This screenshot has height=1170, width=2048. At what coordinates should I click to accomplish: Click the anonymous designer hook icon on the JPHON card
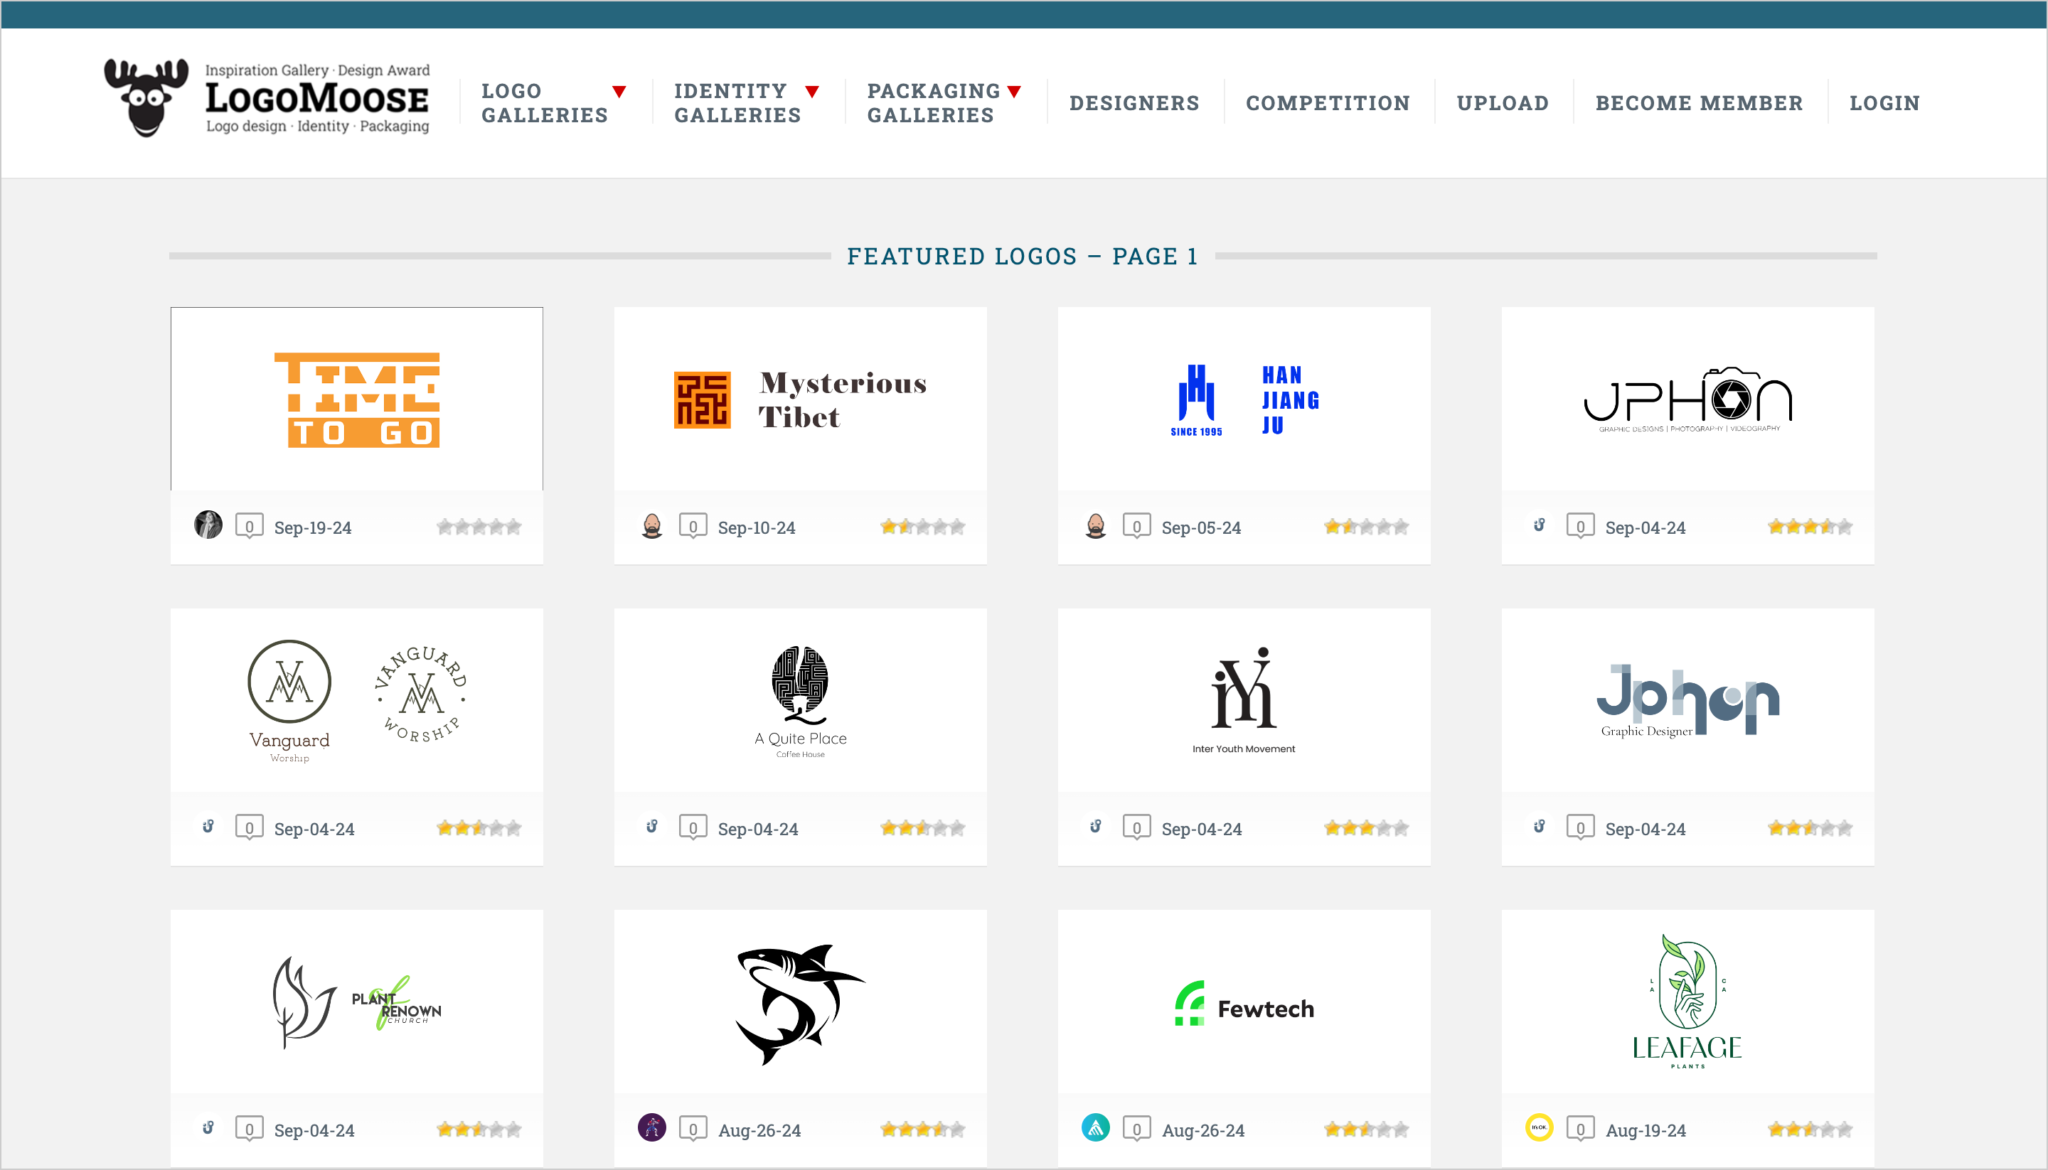1538,525
